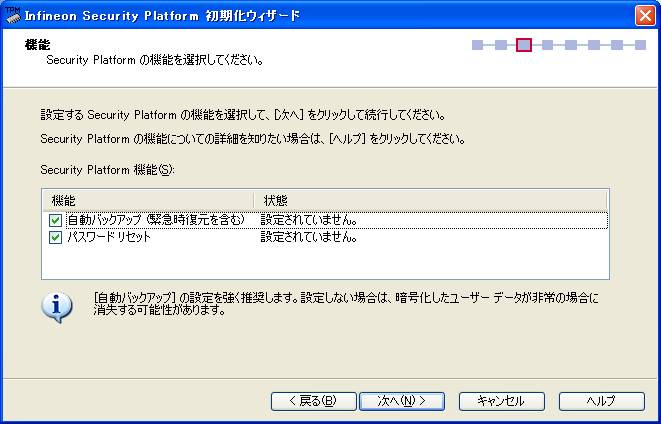
Task: Toggle the 自動バックアップ checkbox
Action: (x=55, y=220)
